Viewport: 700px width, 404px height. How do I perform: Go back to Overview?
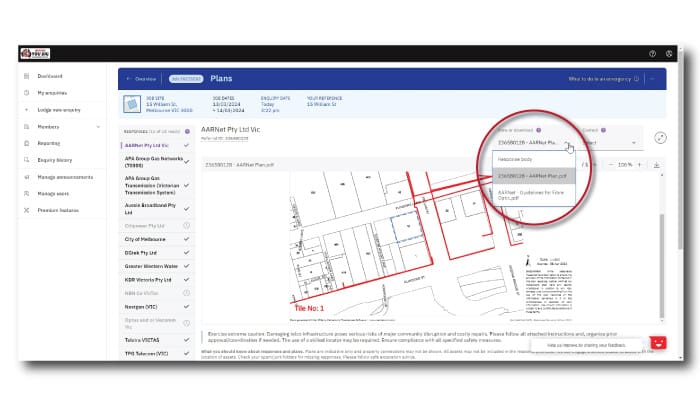tap(142, 78)
